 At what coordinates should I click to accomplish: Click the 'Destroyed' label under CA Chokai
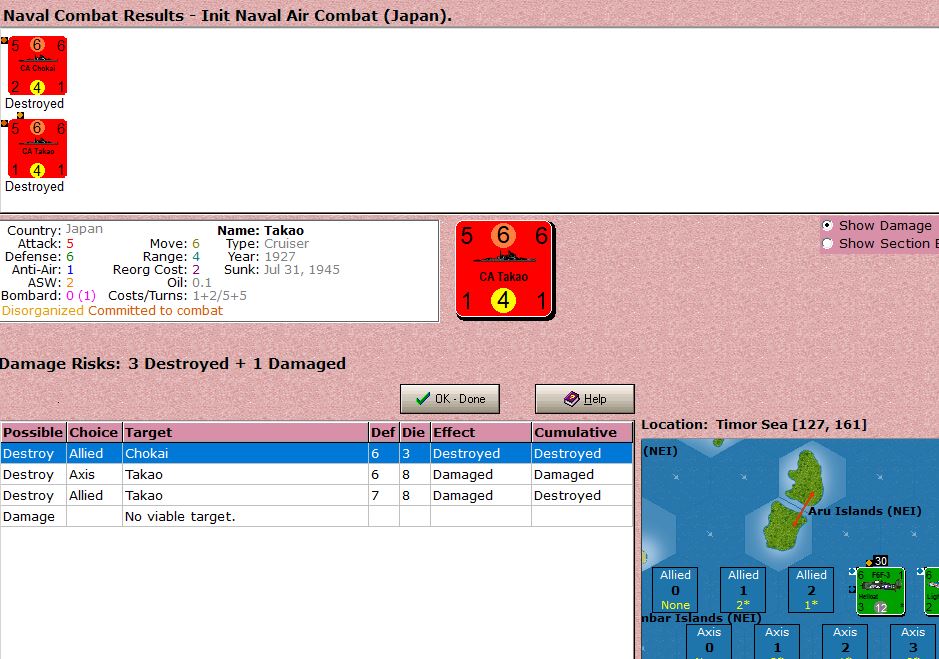(34, 104)
